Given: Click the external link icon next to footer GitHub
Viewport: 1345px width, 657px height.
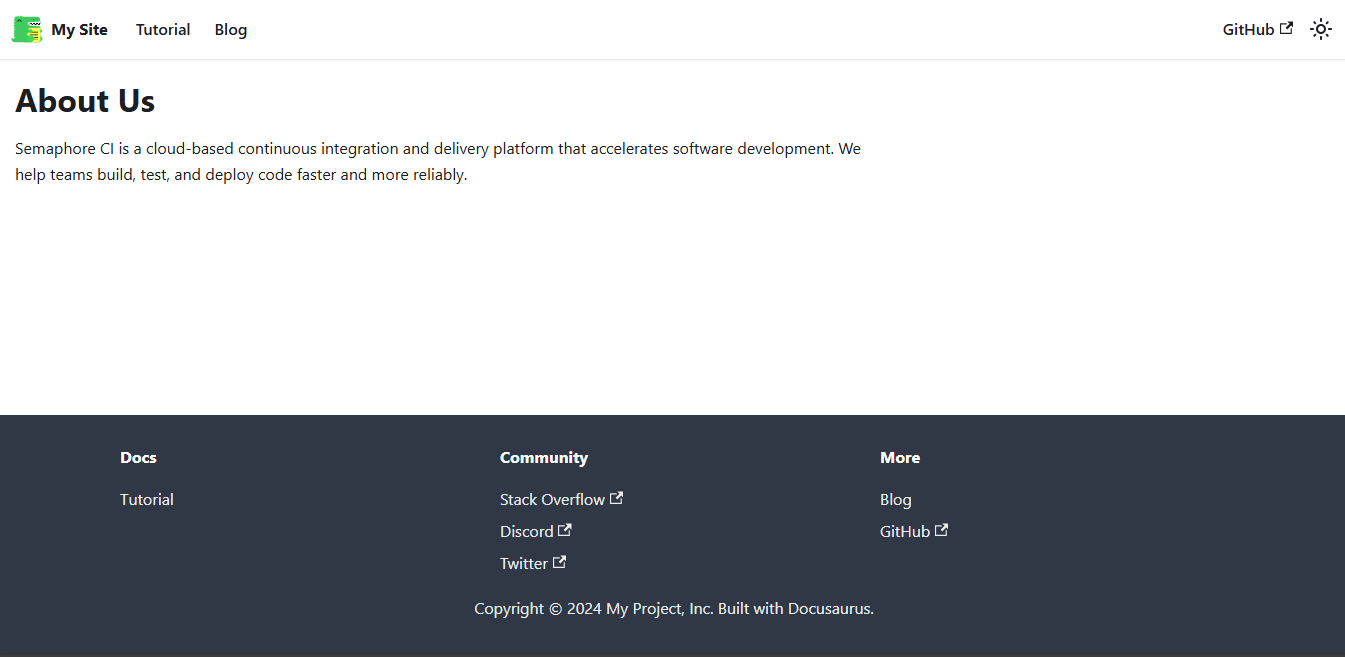Looking at the screenshot, I should pyautogui.click(x=941, y=529).
